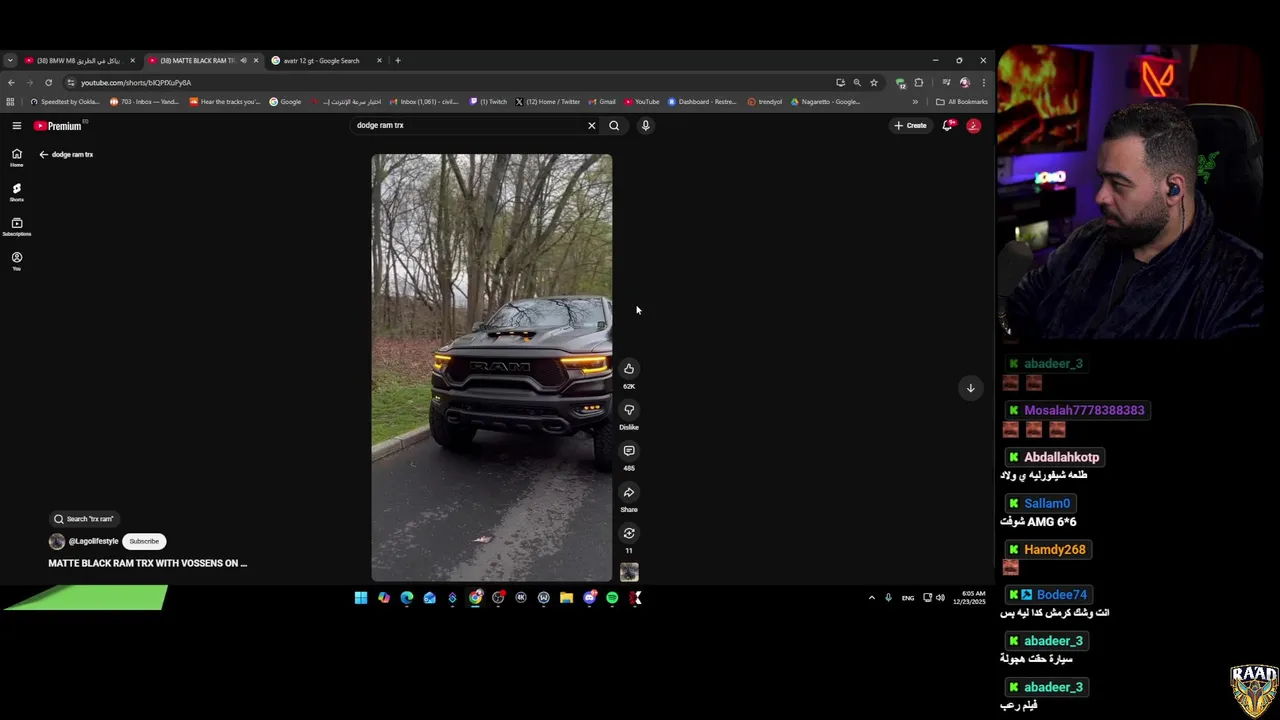Switch to the BMW M8 browser tab
Screen dimensions: 1280x720
(x=79, y=60)
